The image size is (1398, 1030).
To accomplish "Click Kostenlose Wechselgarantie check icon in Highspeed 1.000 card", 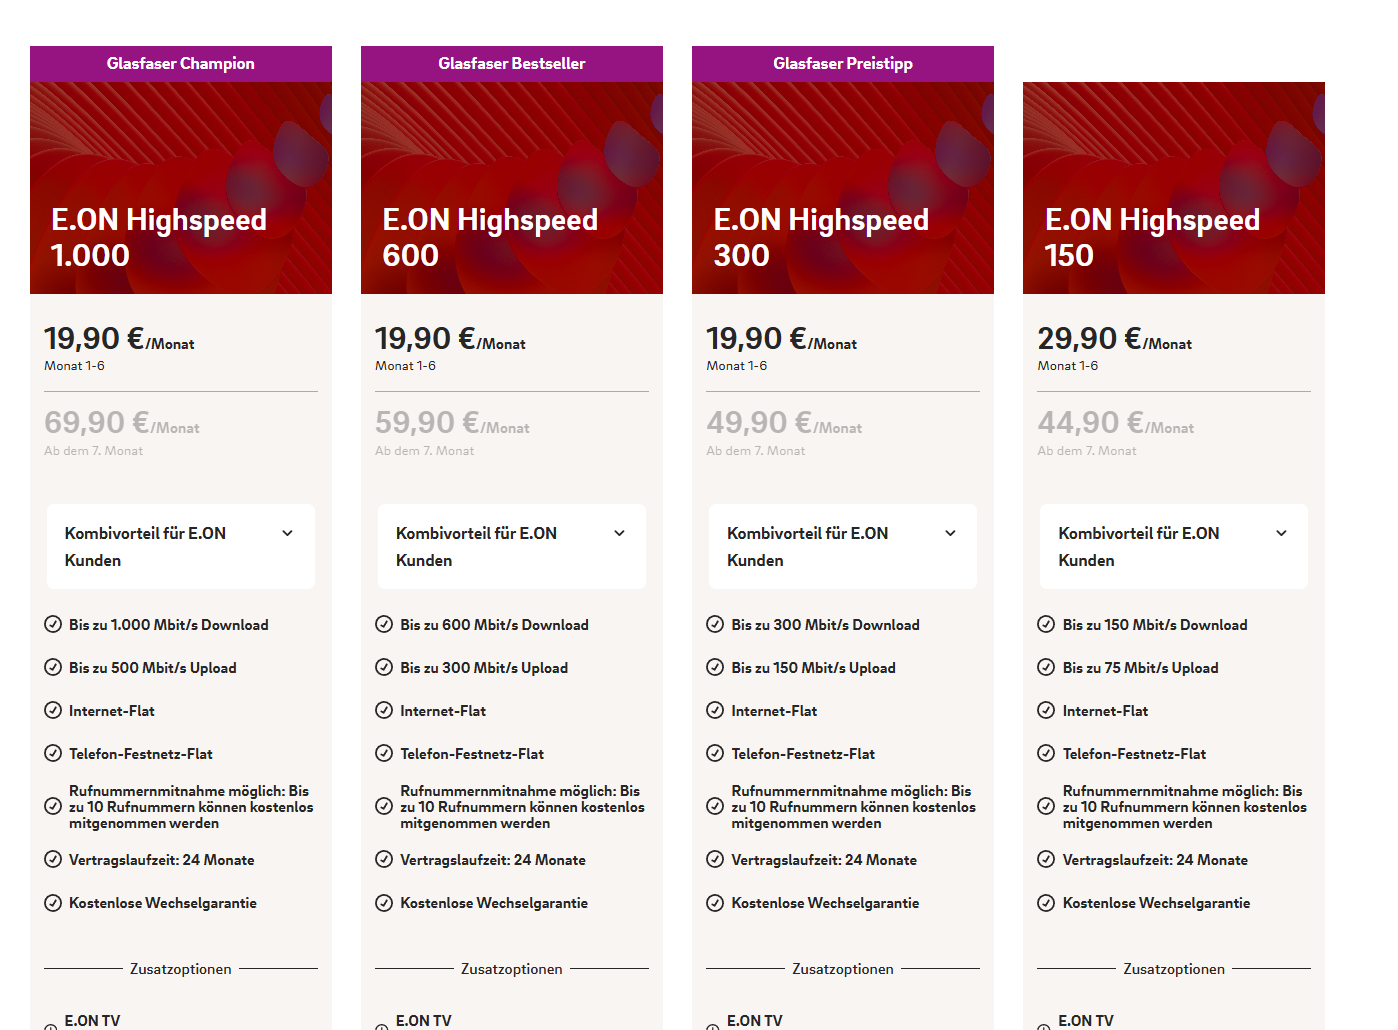I will (53, 903).
